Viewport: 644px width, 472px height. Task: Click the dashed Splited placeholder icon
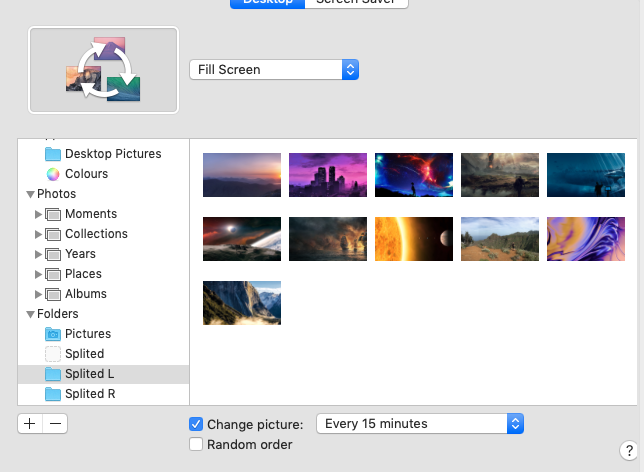click(53, 354)
